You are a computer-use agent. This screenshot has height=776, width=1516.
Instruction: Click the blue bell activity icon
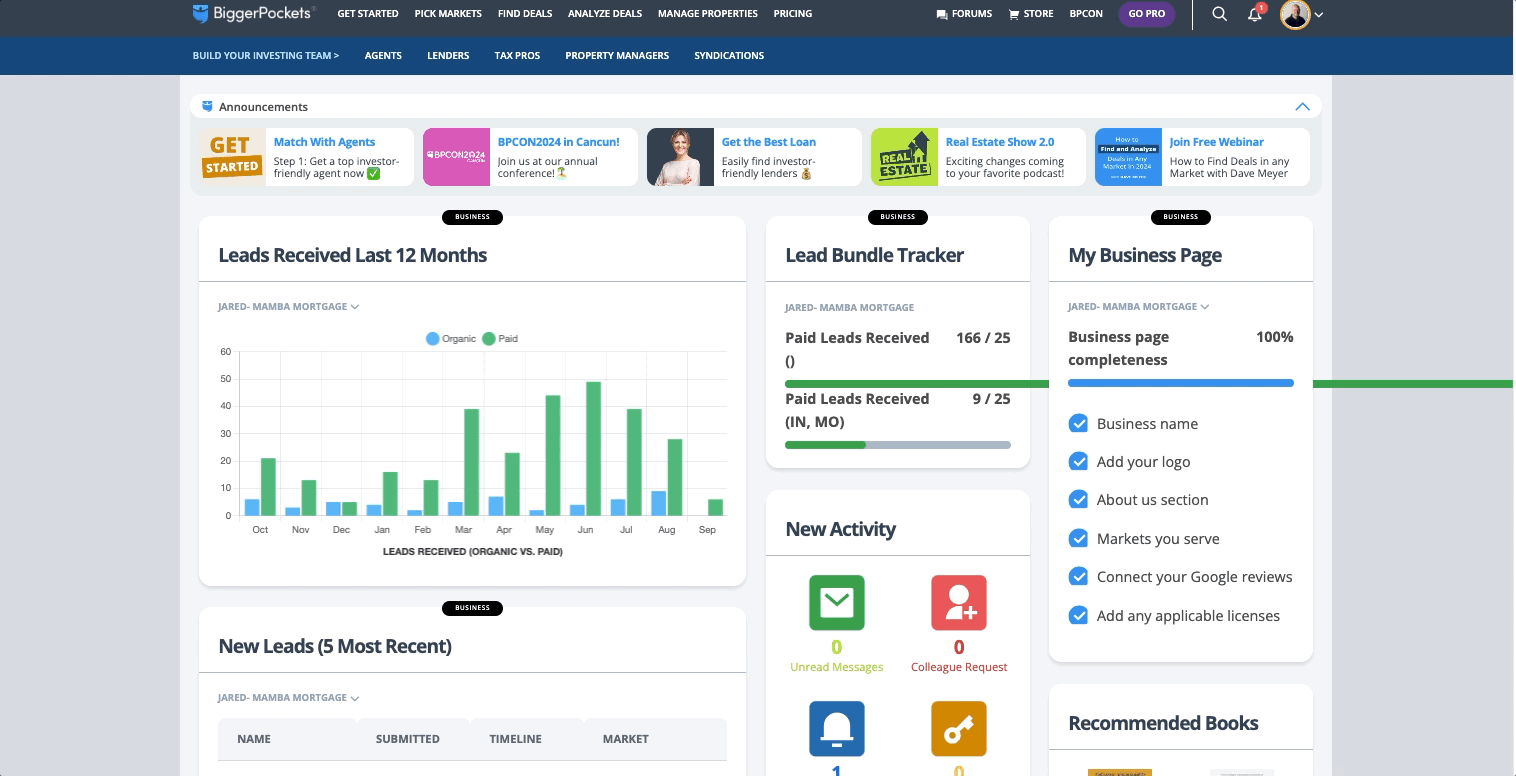click(x=836, y=728)
